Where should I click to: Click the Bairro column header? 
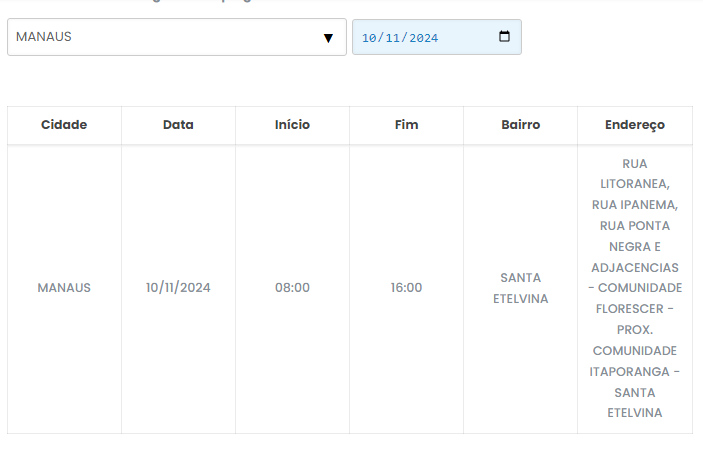(x=520, y=125)
